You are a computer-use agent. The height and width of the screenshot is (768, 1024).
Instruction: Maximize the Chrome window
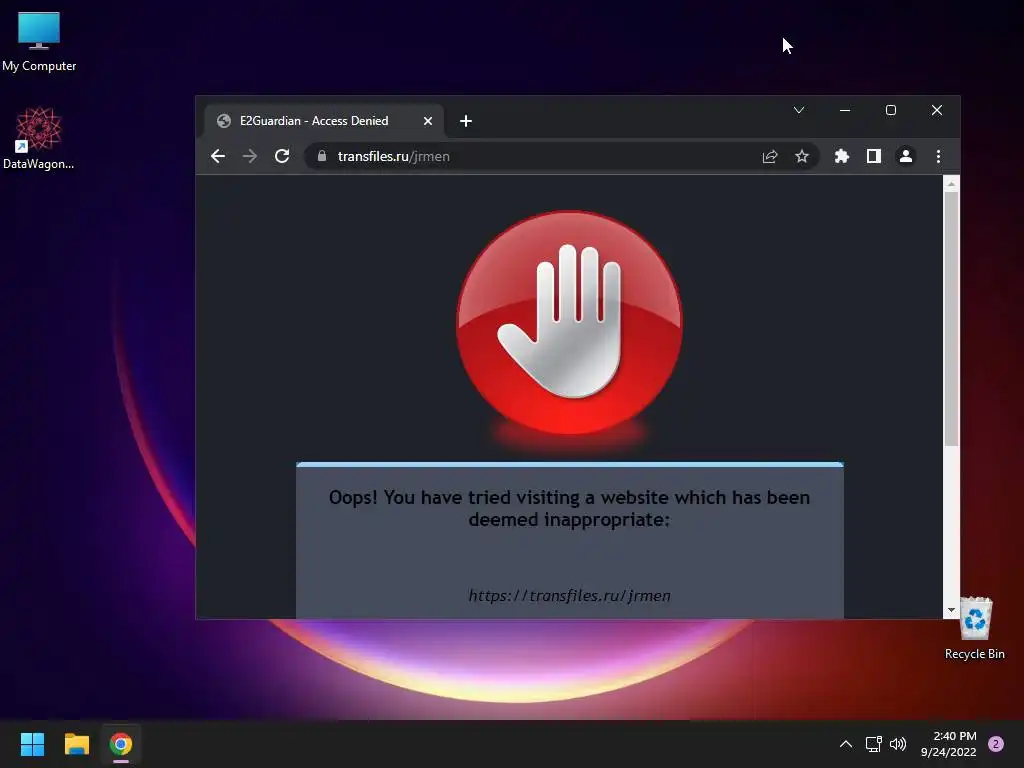click(x=891, y=110)
